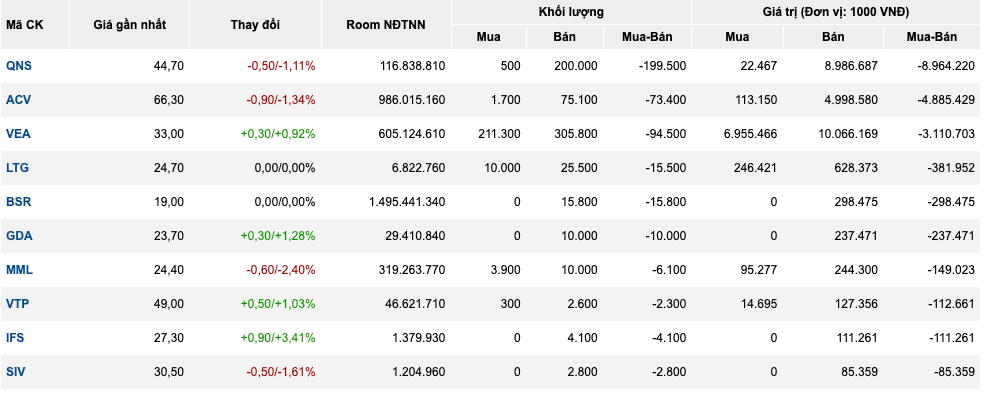This screenshot has width=984, height=393.
Task: Click the Bán header under Khối lượng
Action: [565, 37]
